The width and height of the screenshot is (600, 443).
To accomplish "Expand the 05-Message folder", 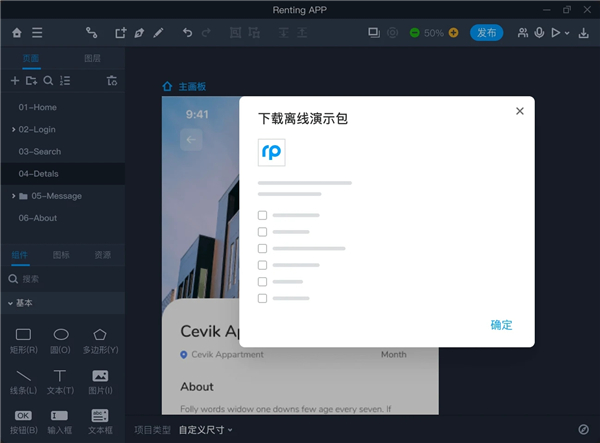I will click(13, 196).
